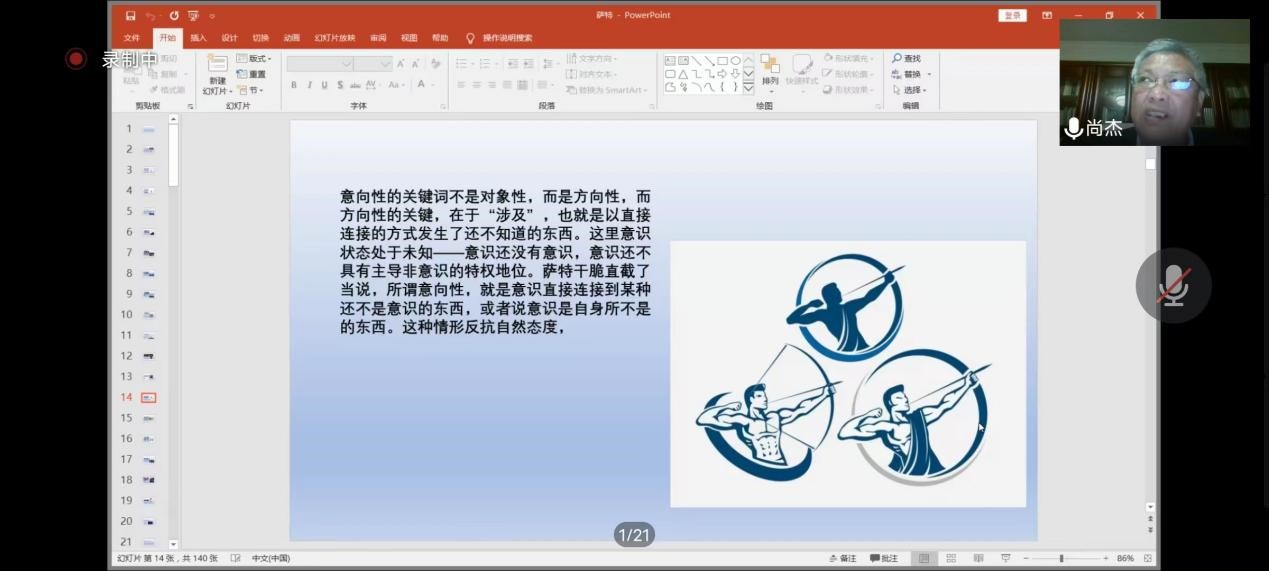
Task: Select the oval shape in shapes gallery
Action: pyautogui.click(x=736, y=61)
